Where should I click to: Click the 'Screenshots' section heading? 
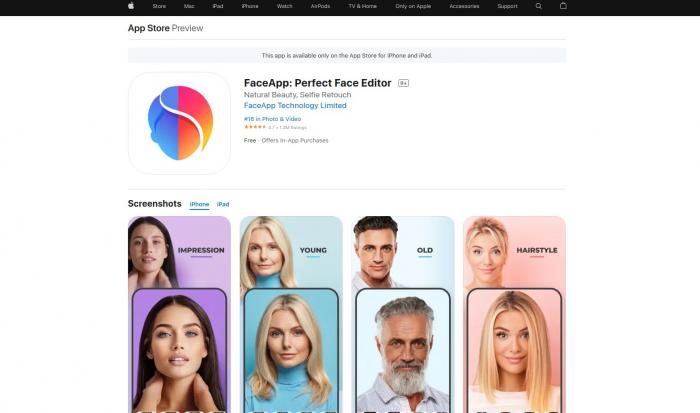(x=154, y=204)
